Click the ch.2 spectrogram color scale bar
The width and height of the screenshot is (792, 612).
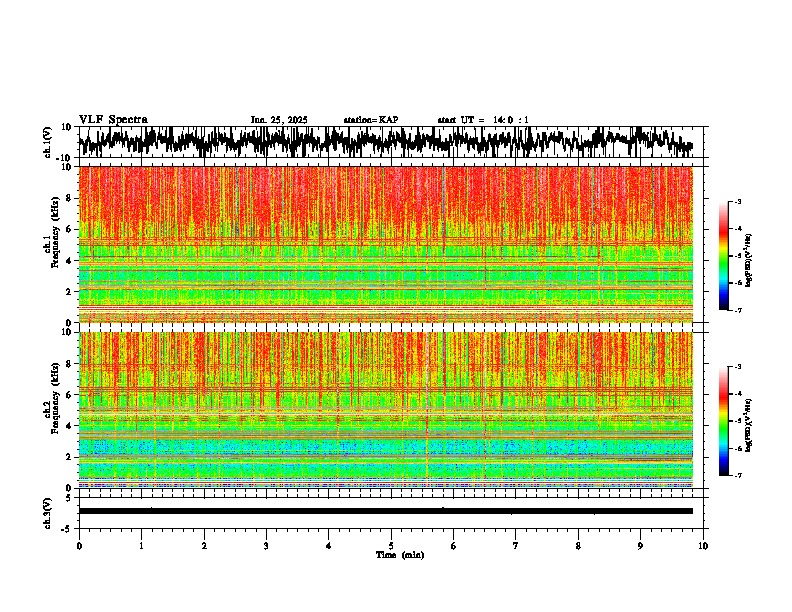click(x=723, y=421)
